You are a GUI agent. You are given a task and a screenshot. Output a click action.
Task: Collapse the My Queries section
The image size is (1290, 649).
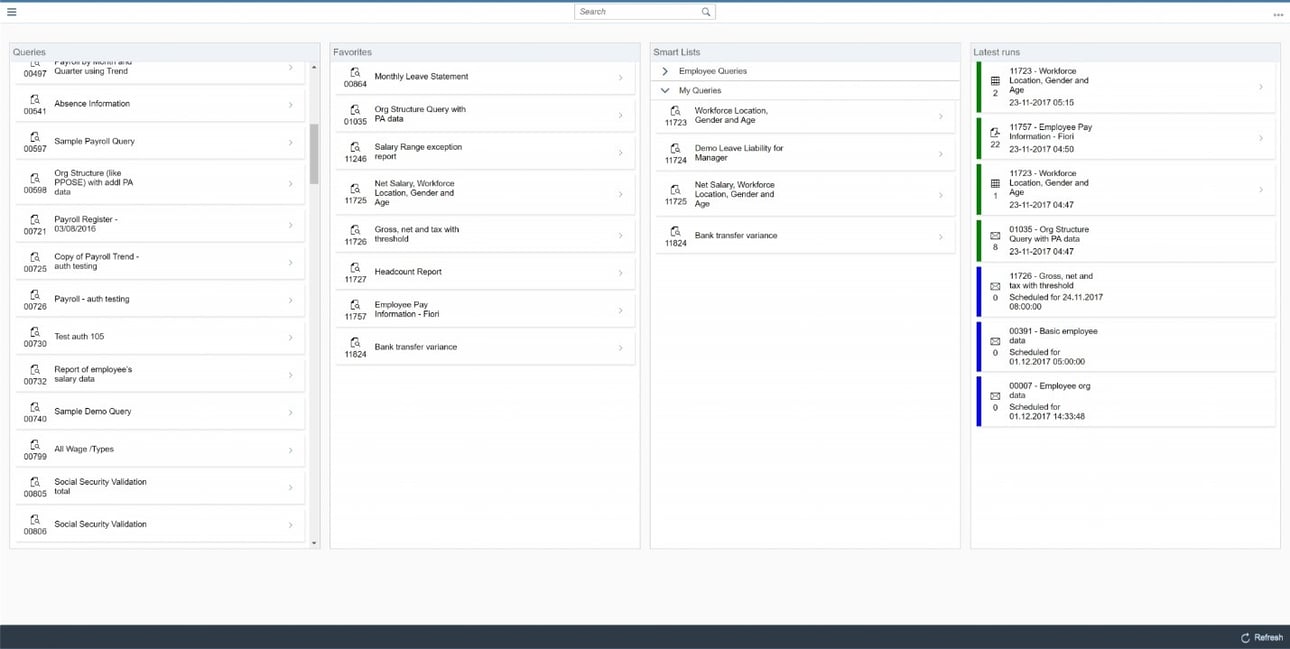[664, 90]
